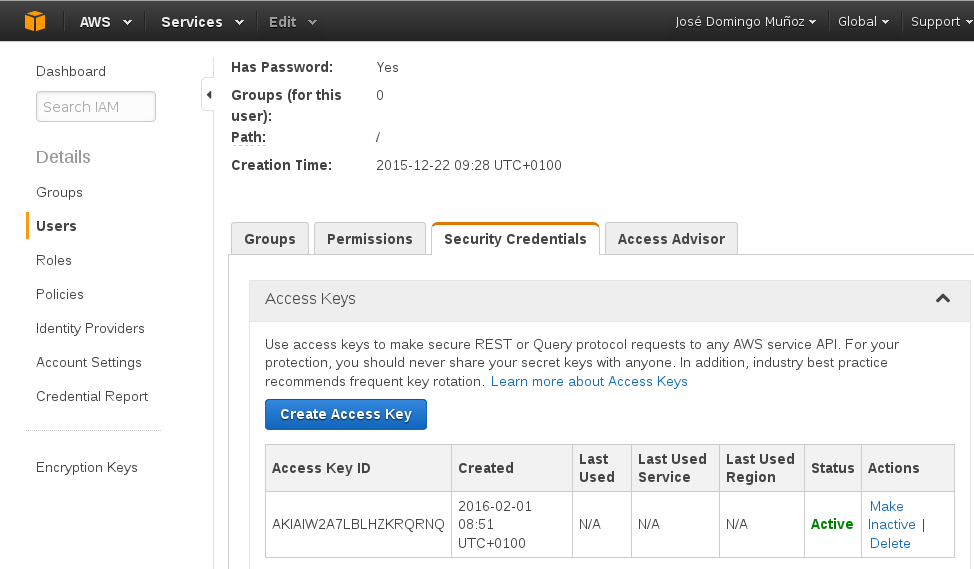Delete the listed access key
Viewport: 974px width, 569px height.
coord(890,543)
